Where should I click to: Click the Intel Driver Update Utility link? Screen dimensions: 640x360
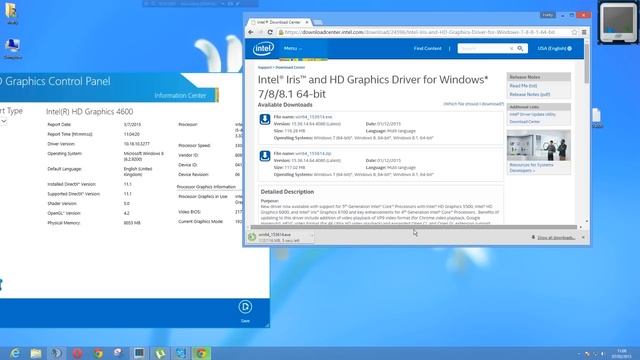pos(532,114)
